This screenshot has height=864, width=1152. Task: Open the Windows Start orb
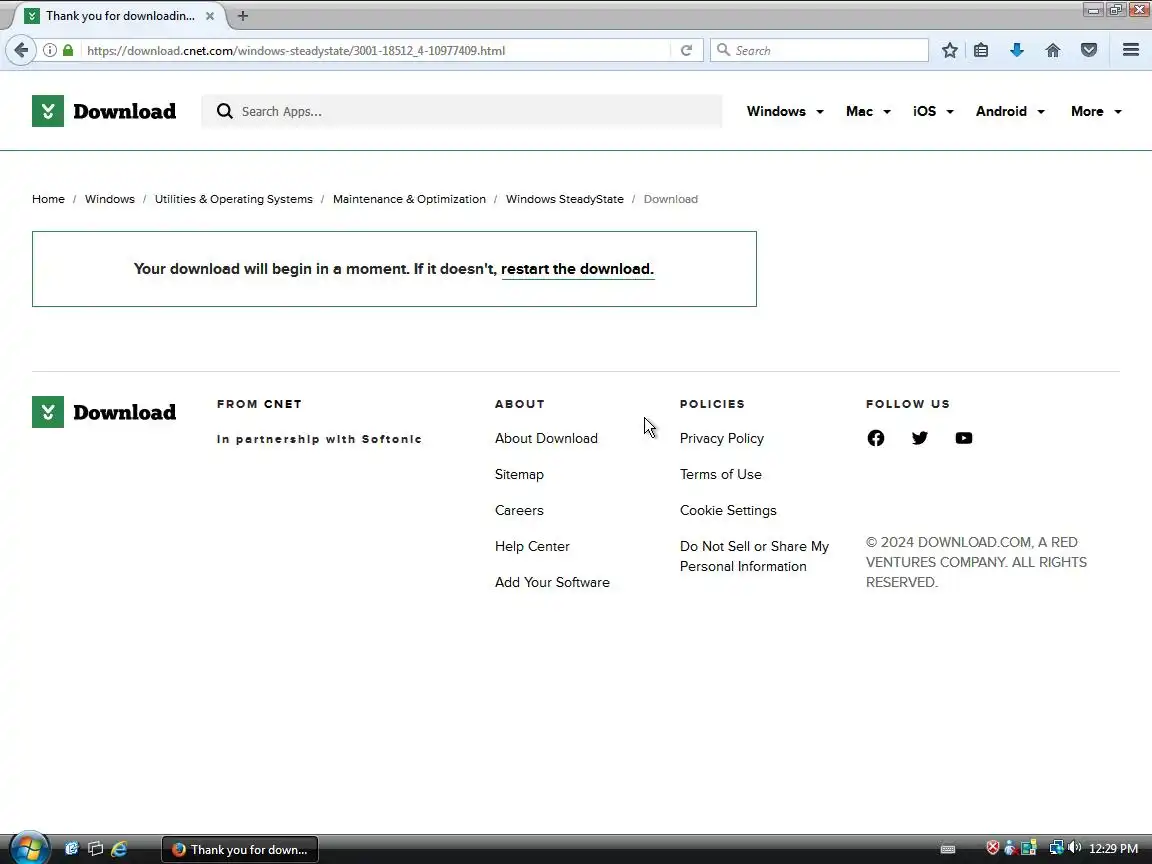click(29, 849)
